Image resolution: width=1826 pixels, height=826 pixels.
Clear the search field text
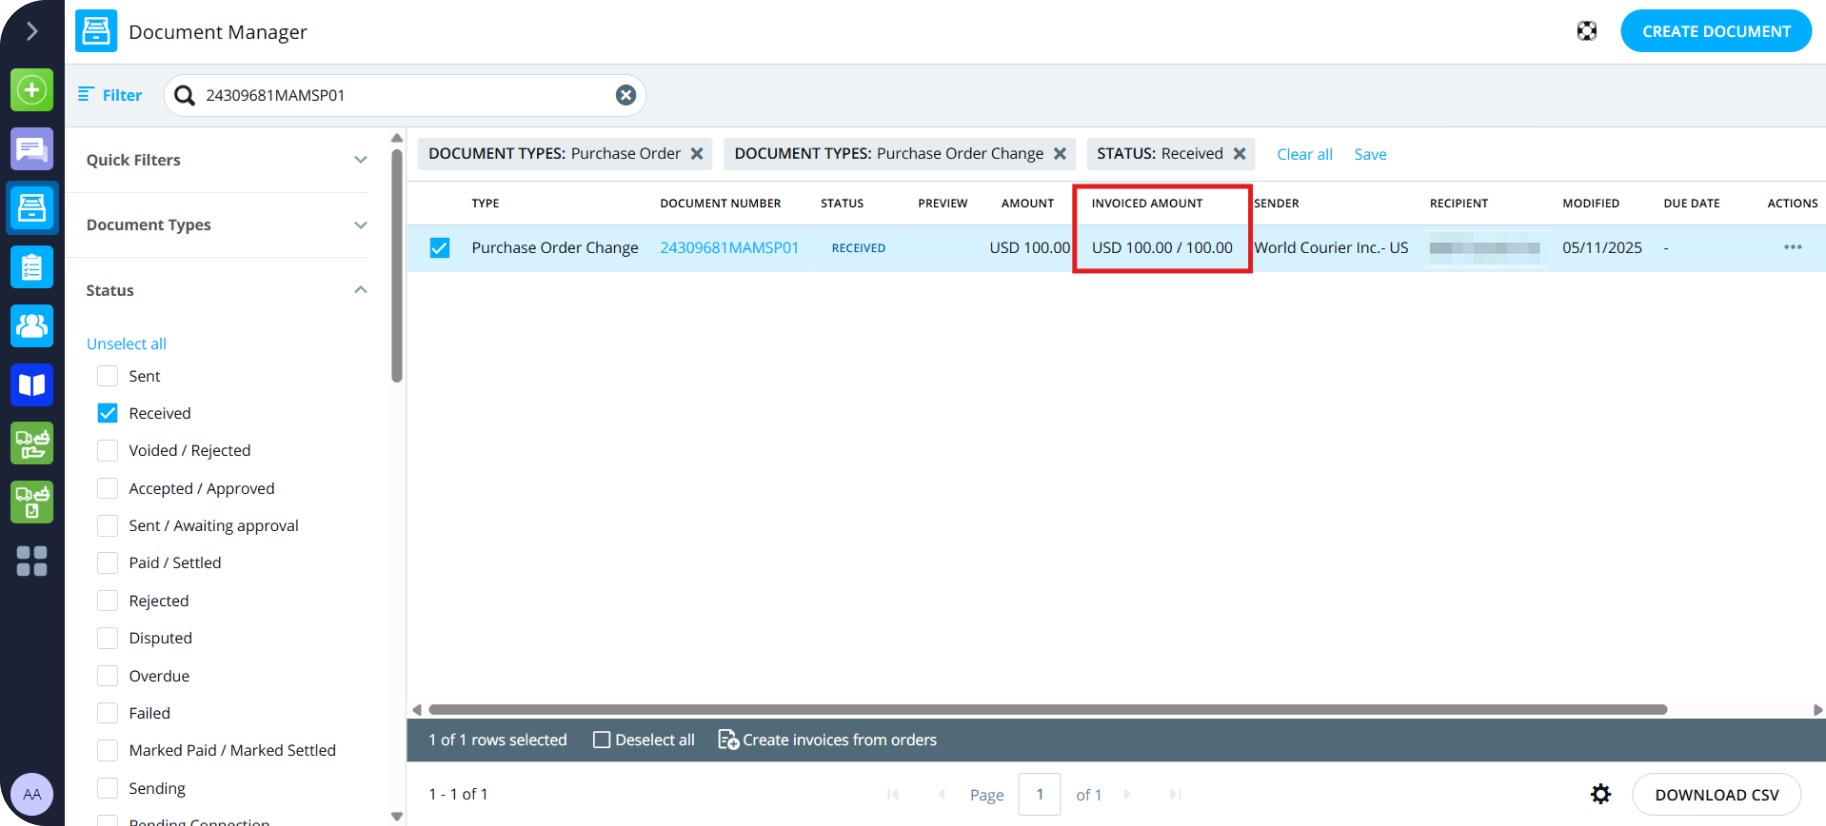pos(626,95)
